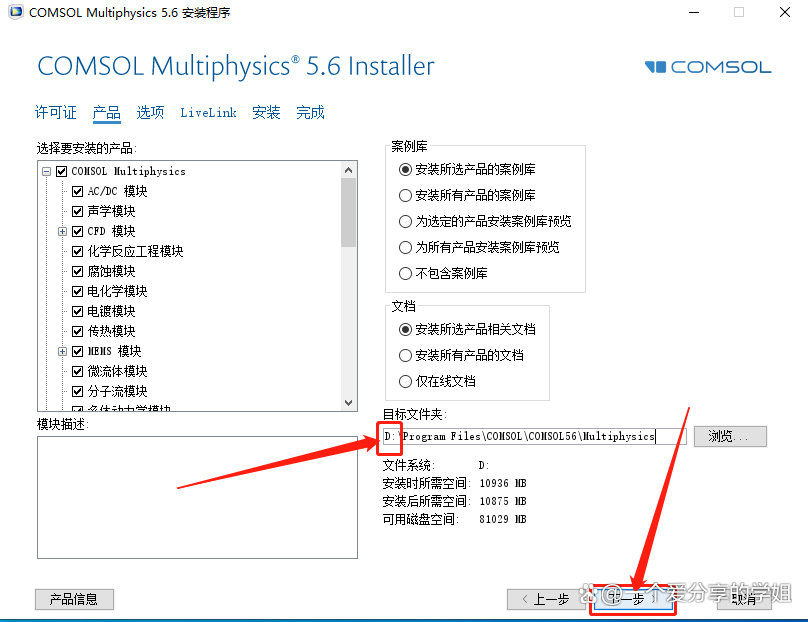Viewport: 808px width, 622px height.
Task: Open the LiveLink step tab
Action: (208, 112)
